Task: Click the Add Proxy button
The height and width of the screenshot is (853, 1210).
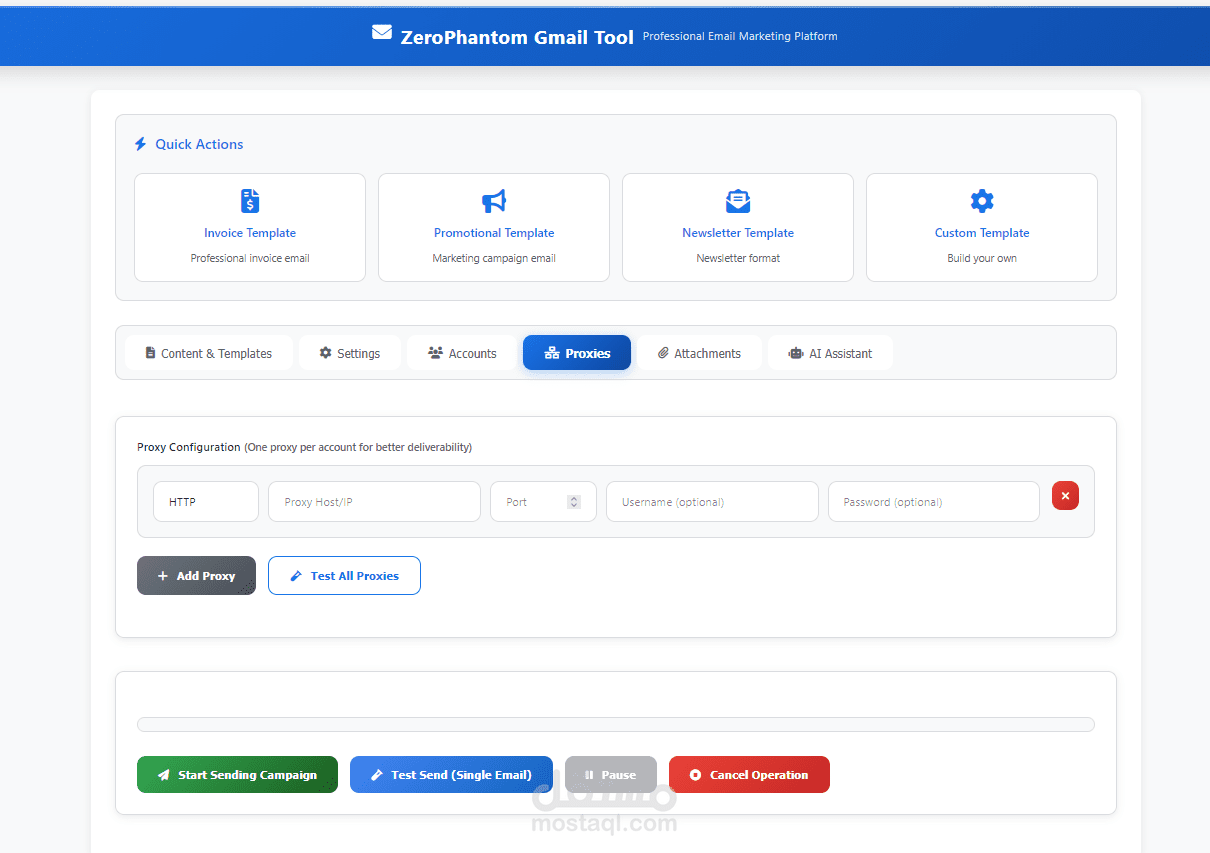Action: (x=196, y=576)
